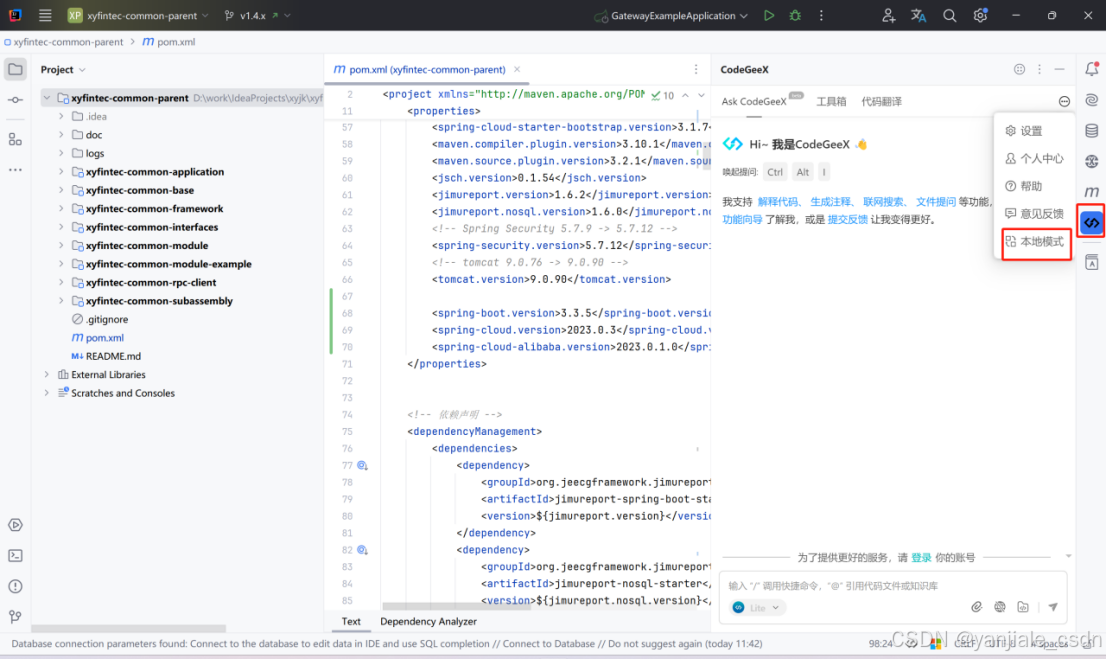Open the v1.4.x branch dropdown
1106x659 pixels.
coord(254,15)
